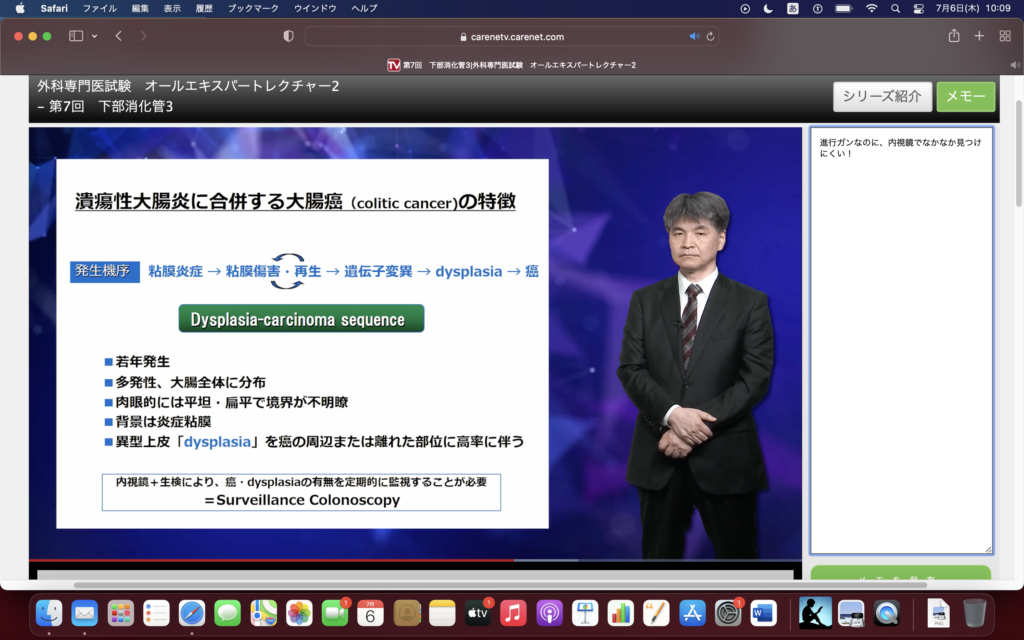Toggle Do Not Disturb moon icon

click(768, 8)
